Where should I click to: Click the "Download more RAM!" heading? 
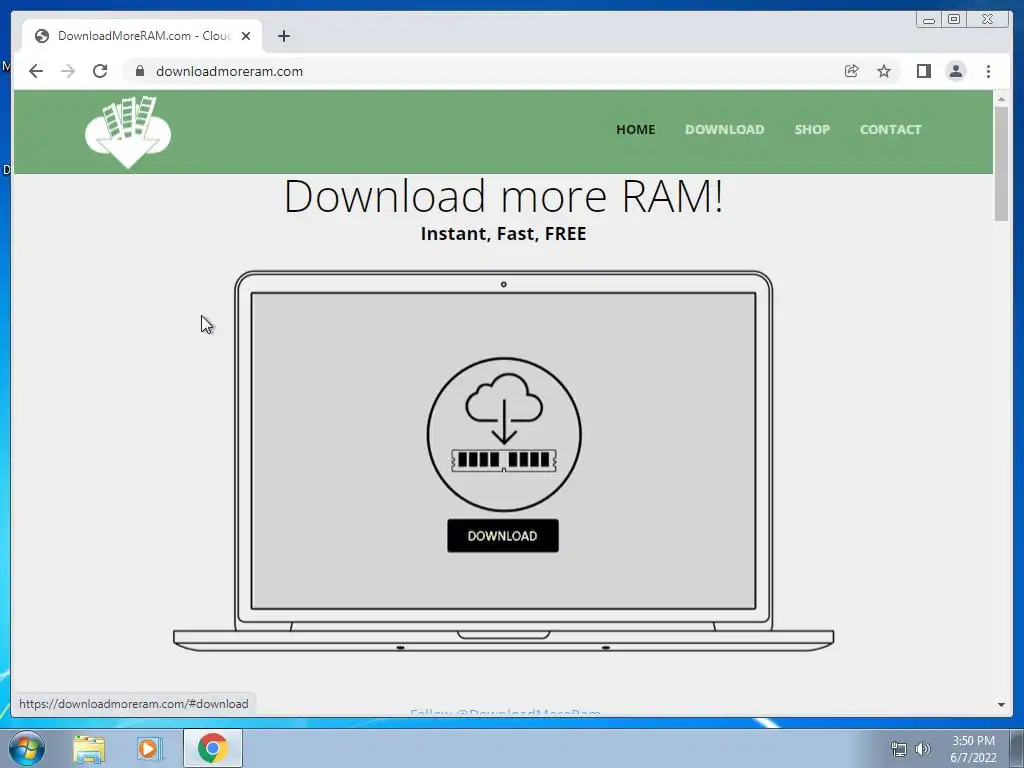(x=504, y=196)
